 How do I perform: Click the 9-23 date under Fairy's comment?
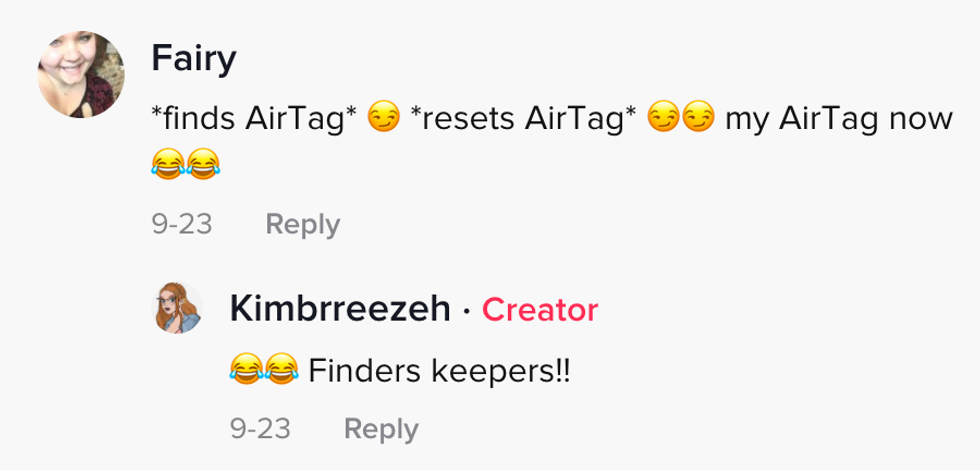(182, 224)
